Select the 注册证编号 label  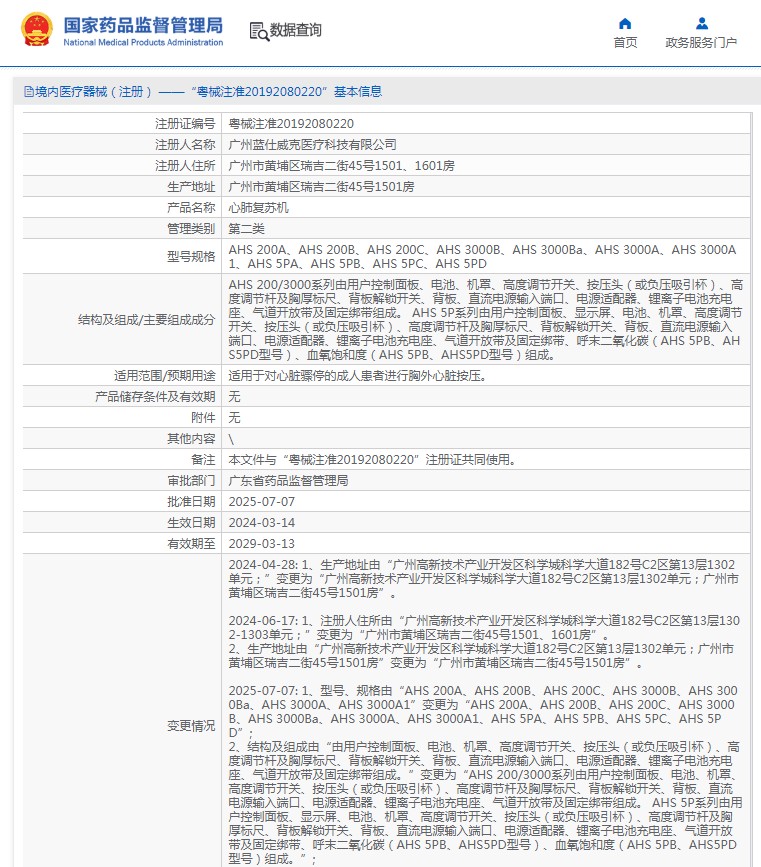[185, 124]
